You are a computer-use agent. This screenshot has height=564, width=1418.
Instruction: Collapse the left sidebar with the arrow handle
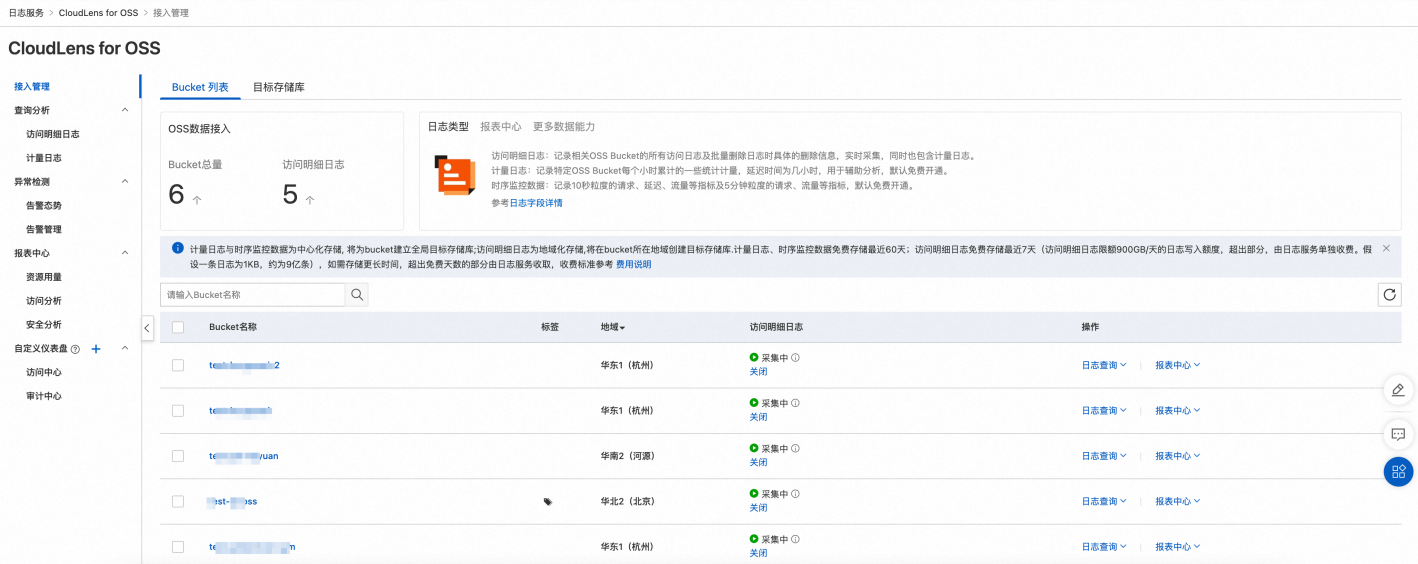coord(146,328)
